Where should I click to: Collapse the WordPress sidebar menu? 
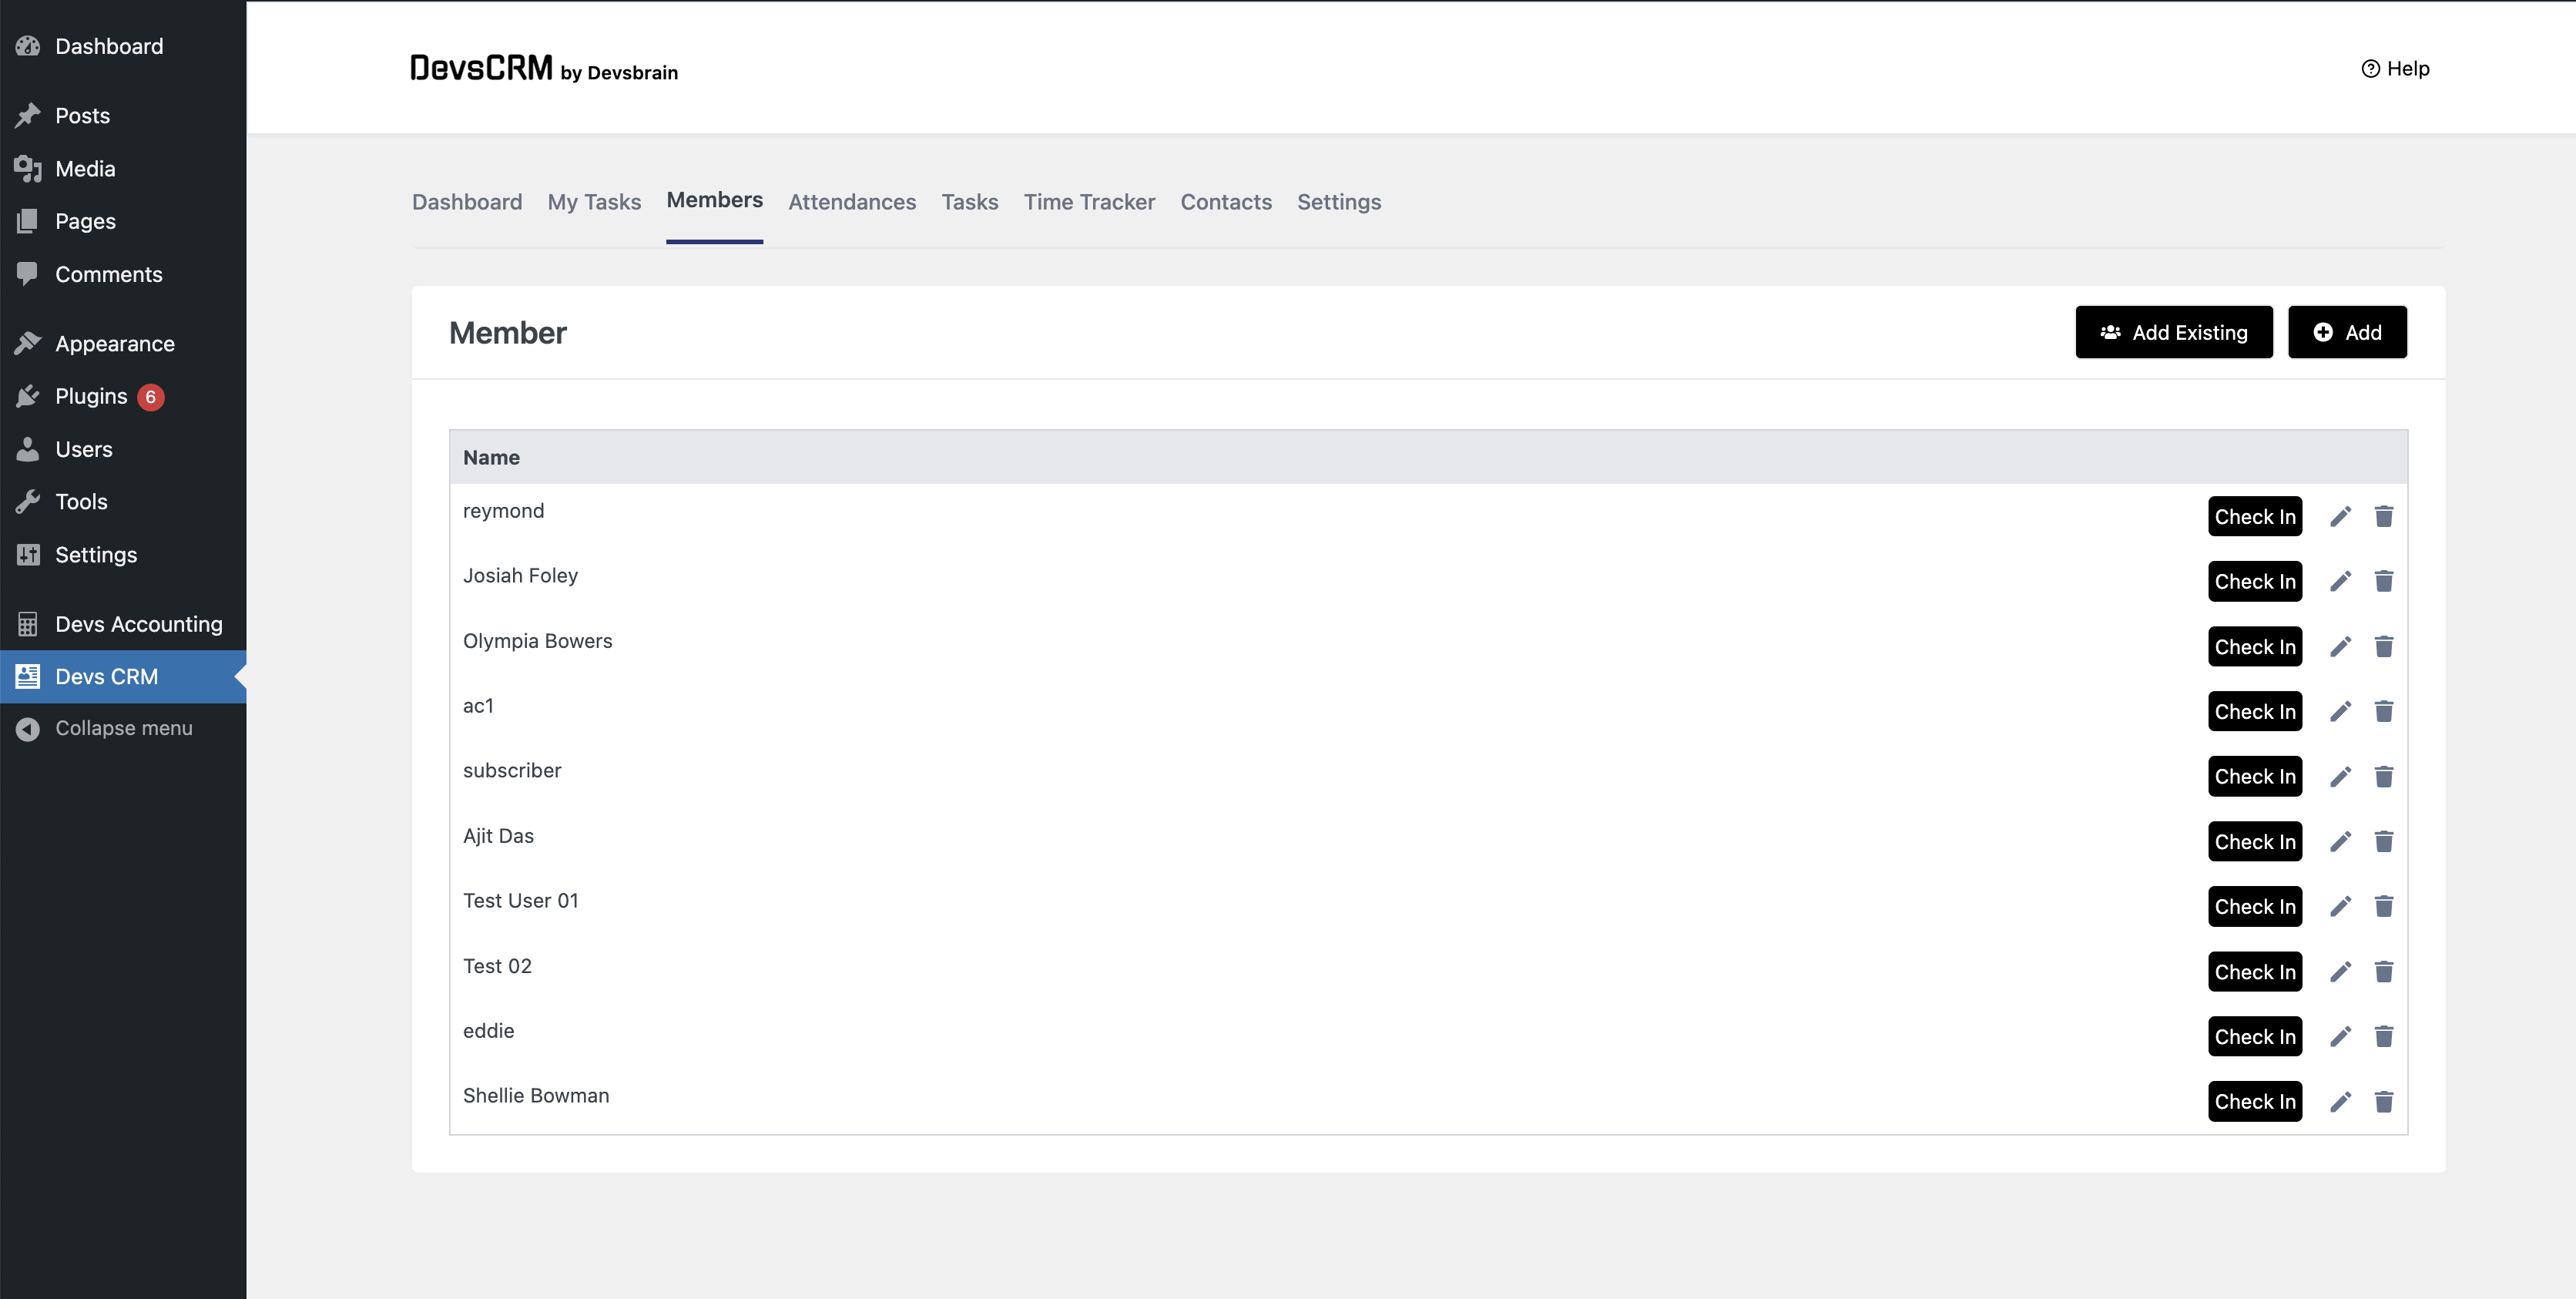click(x=123, y=729)
